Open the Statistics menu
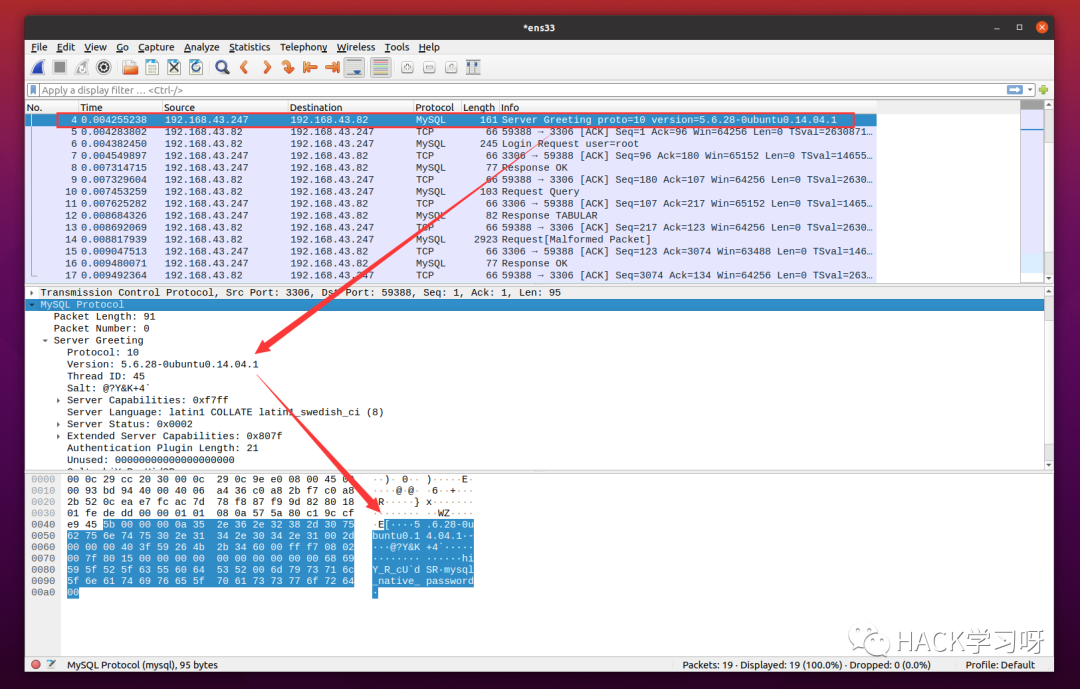The height and width of the screenshot is (689, 1080). 249,47
